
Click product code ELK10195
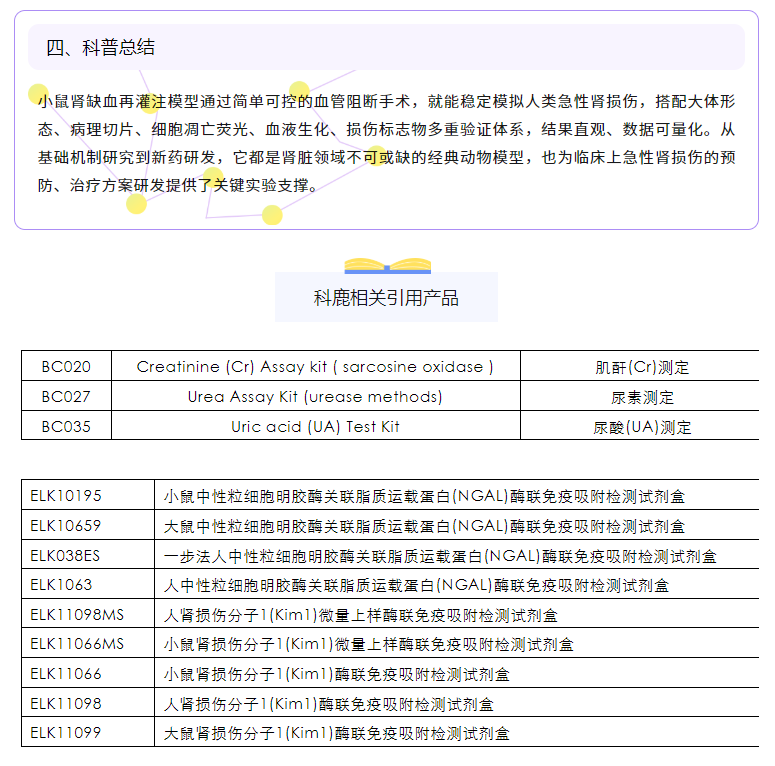click(x=66, y=496)
